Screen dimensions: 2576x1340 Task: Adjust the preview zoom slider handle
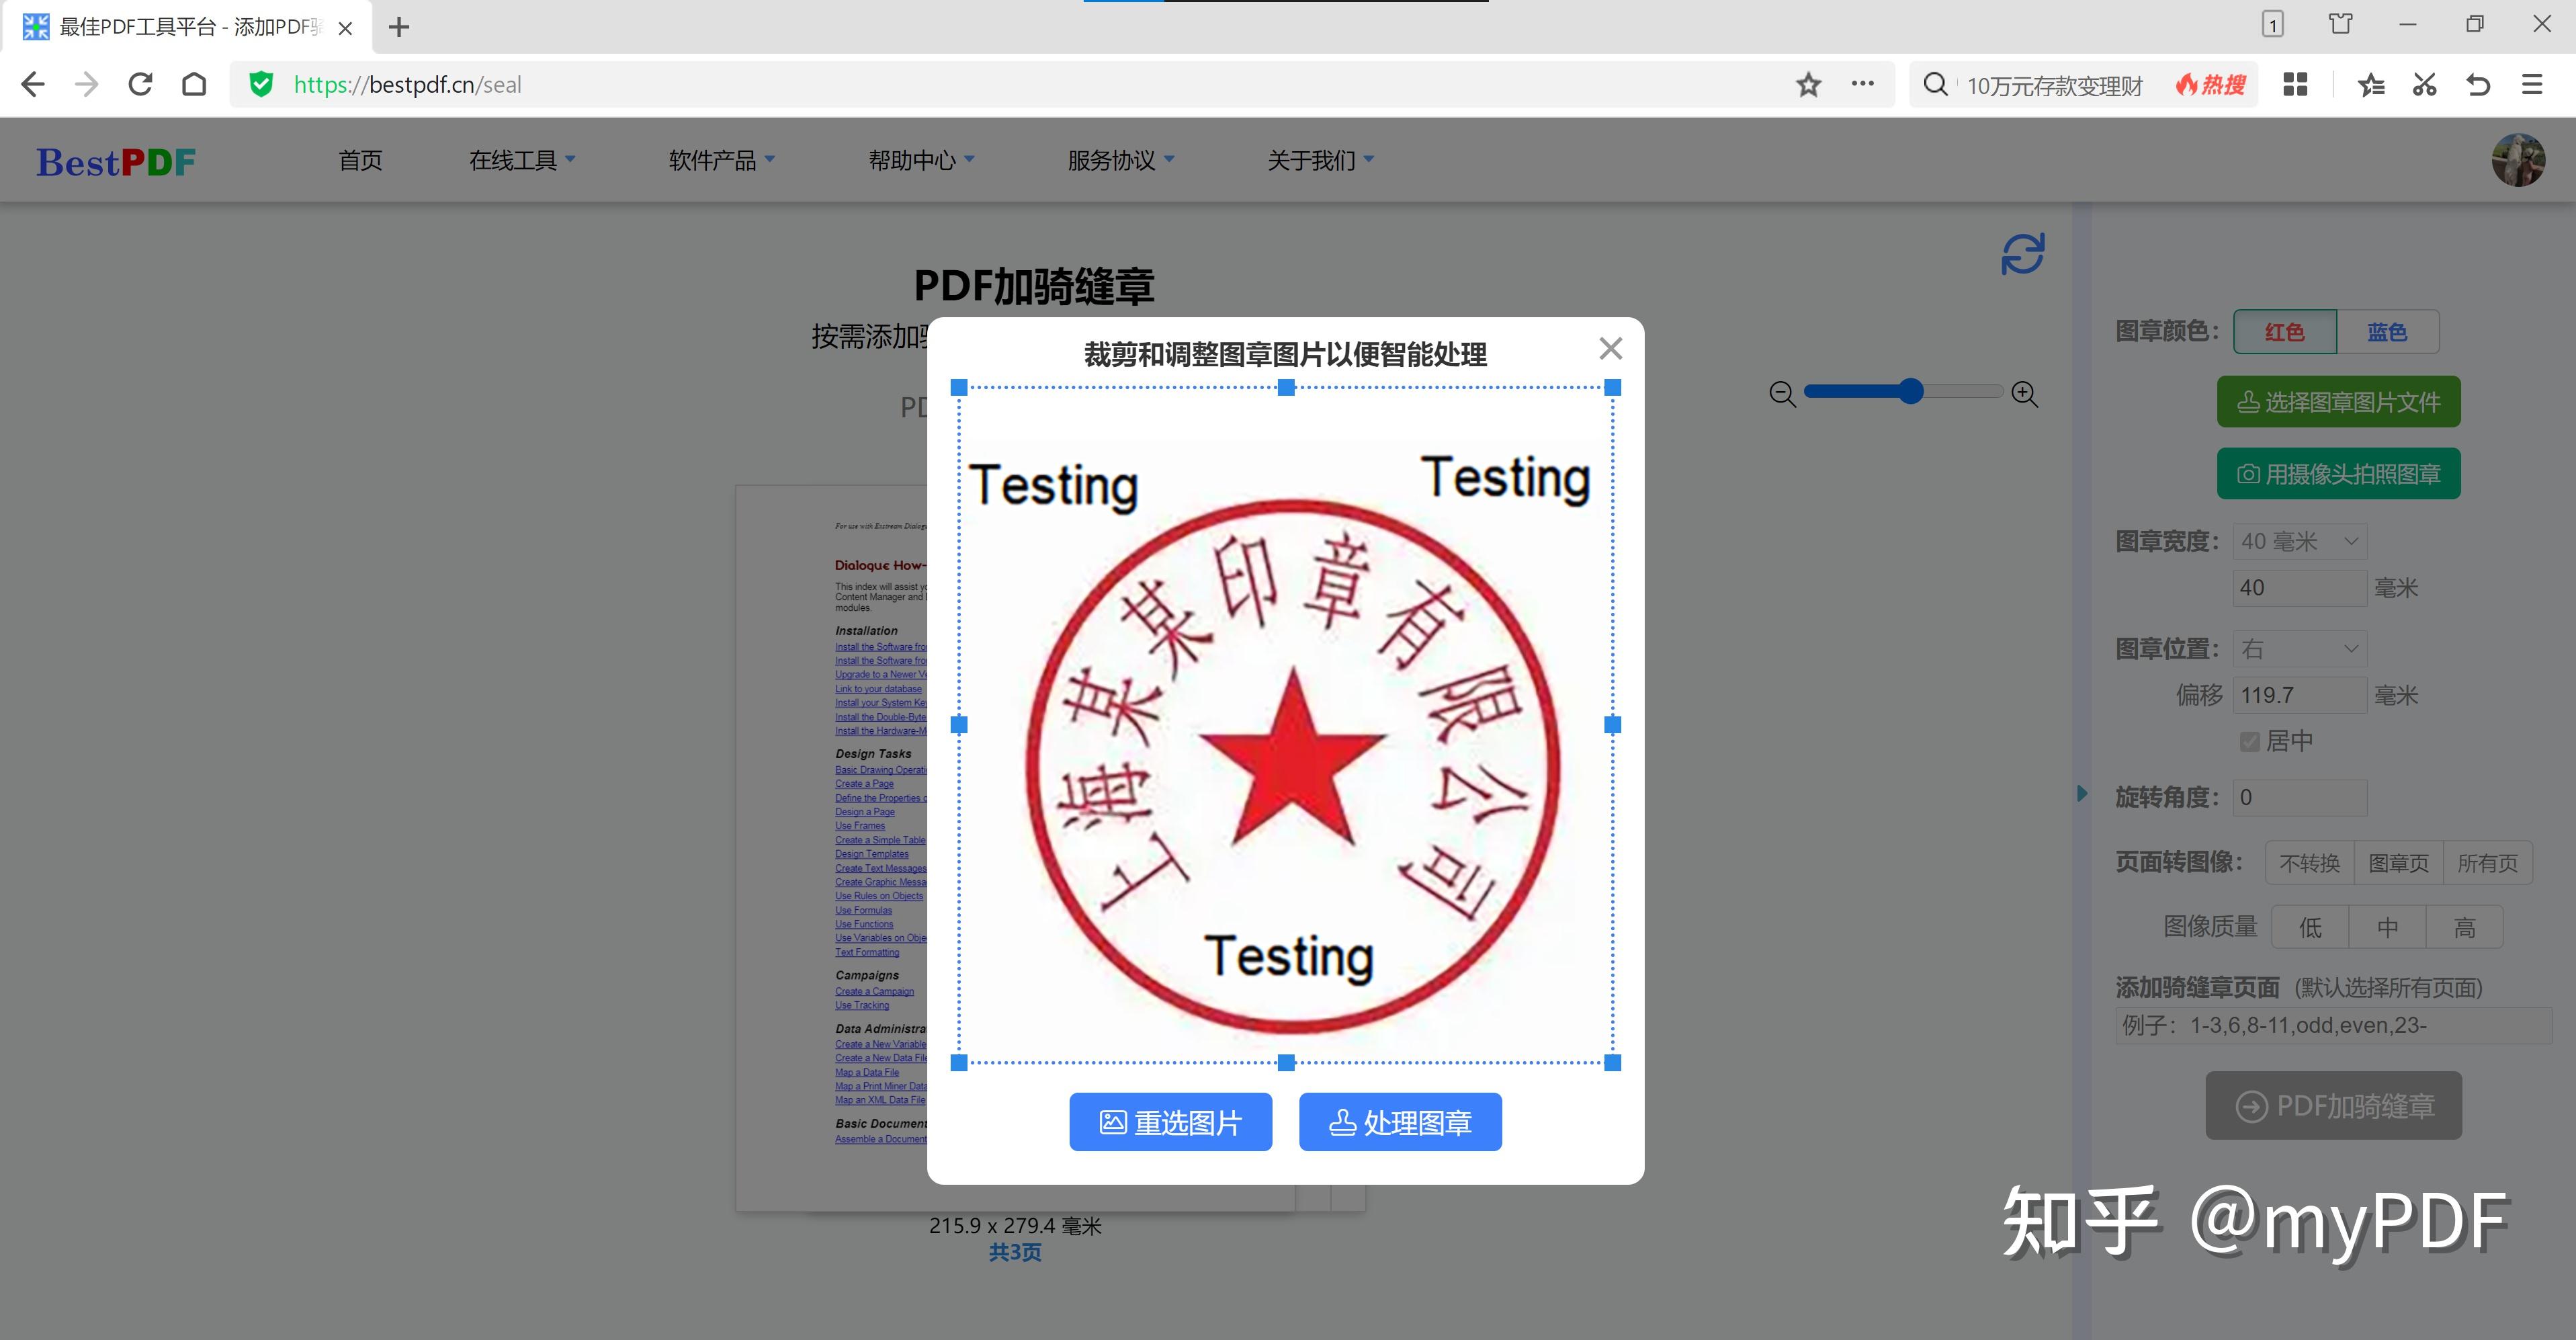[x=1910, y=391]
